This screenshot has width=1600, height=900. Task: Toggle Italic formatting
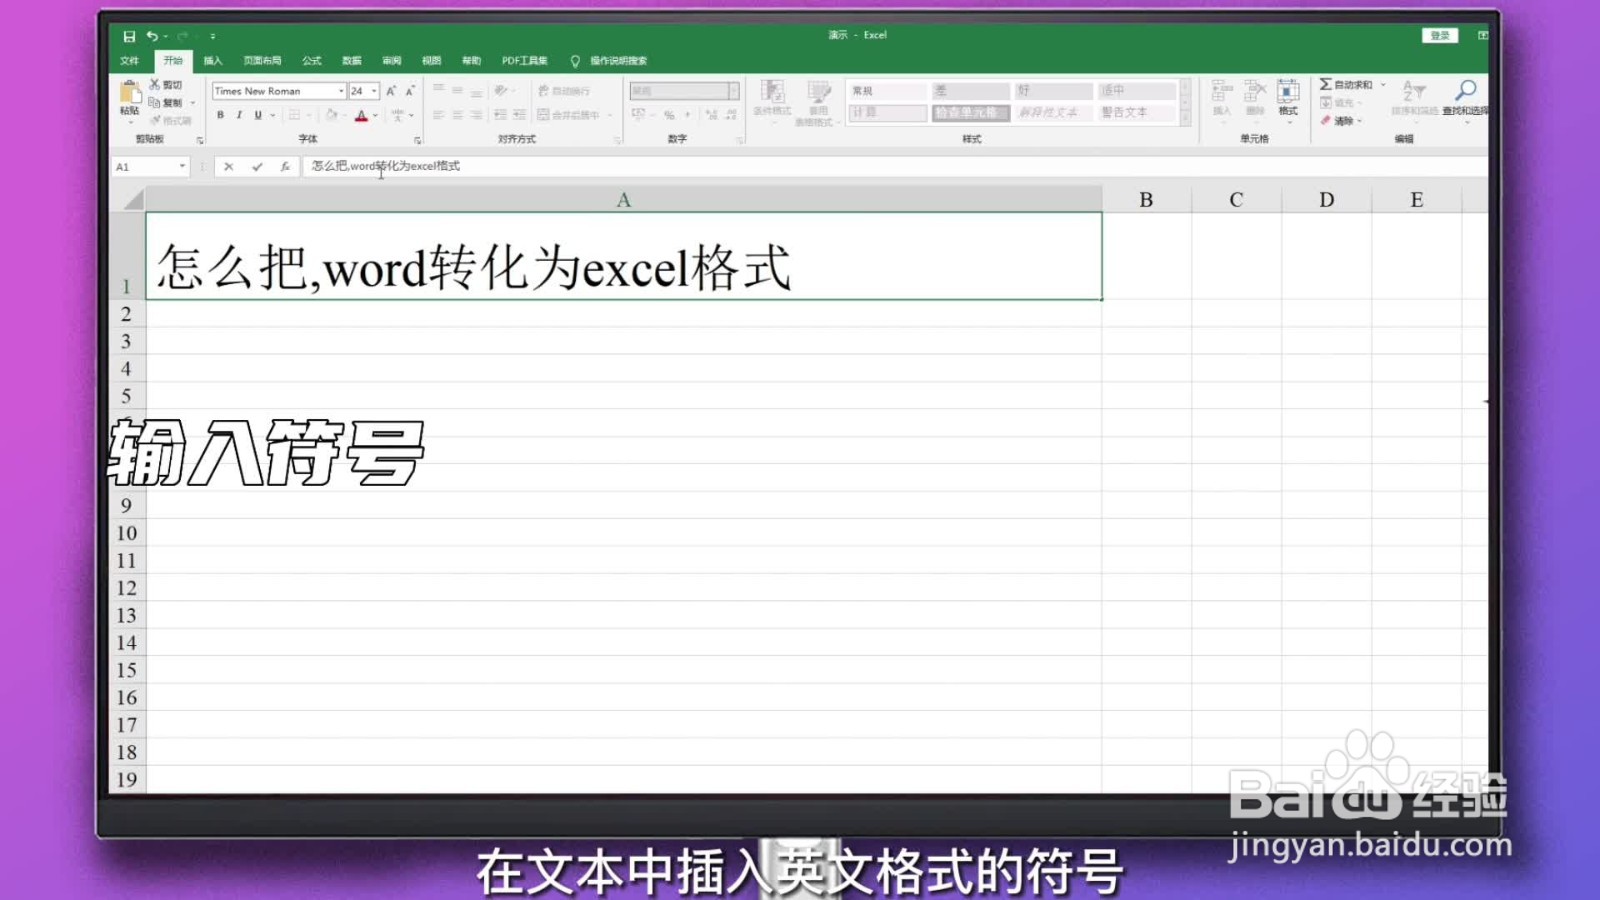(239, 115)
